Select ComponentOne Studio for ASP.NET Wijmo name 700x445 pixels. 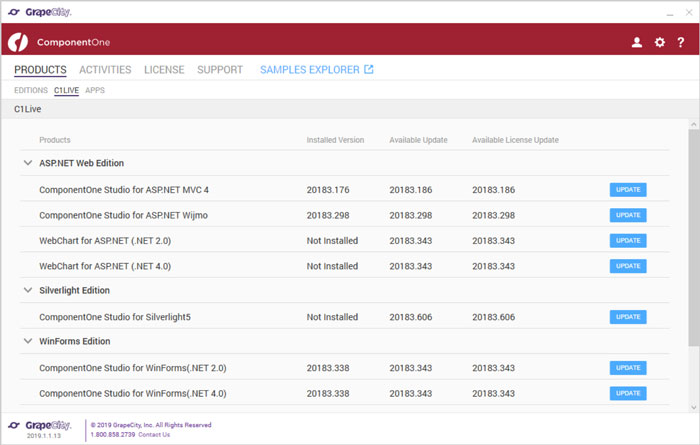[x=123, y=215]
